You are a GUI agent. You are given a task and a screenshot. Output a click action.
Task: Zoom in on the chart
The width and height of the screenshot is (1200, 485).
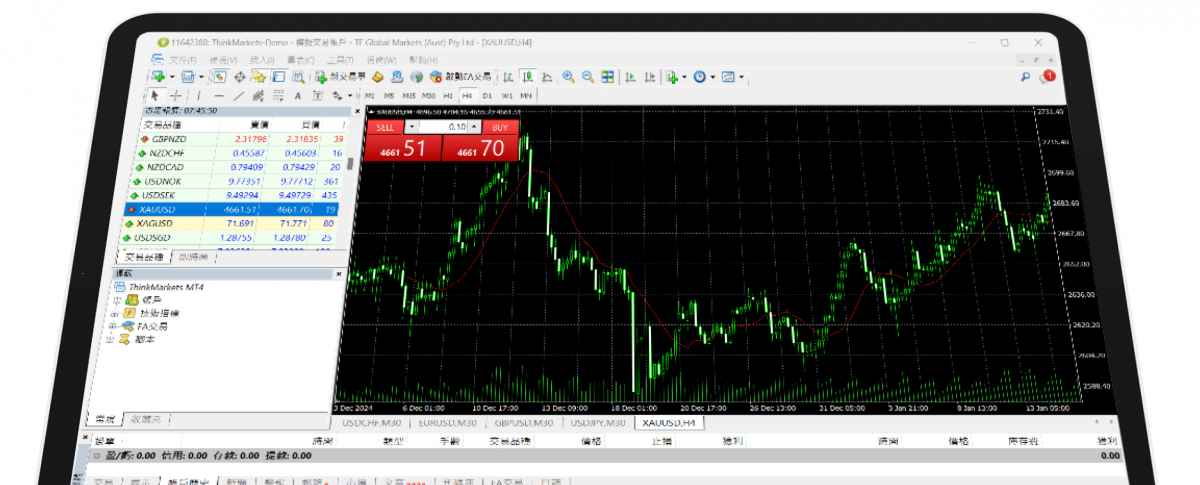click(568, 77)
